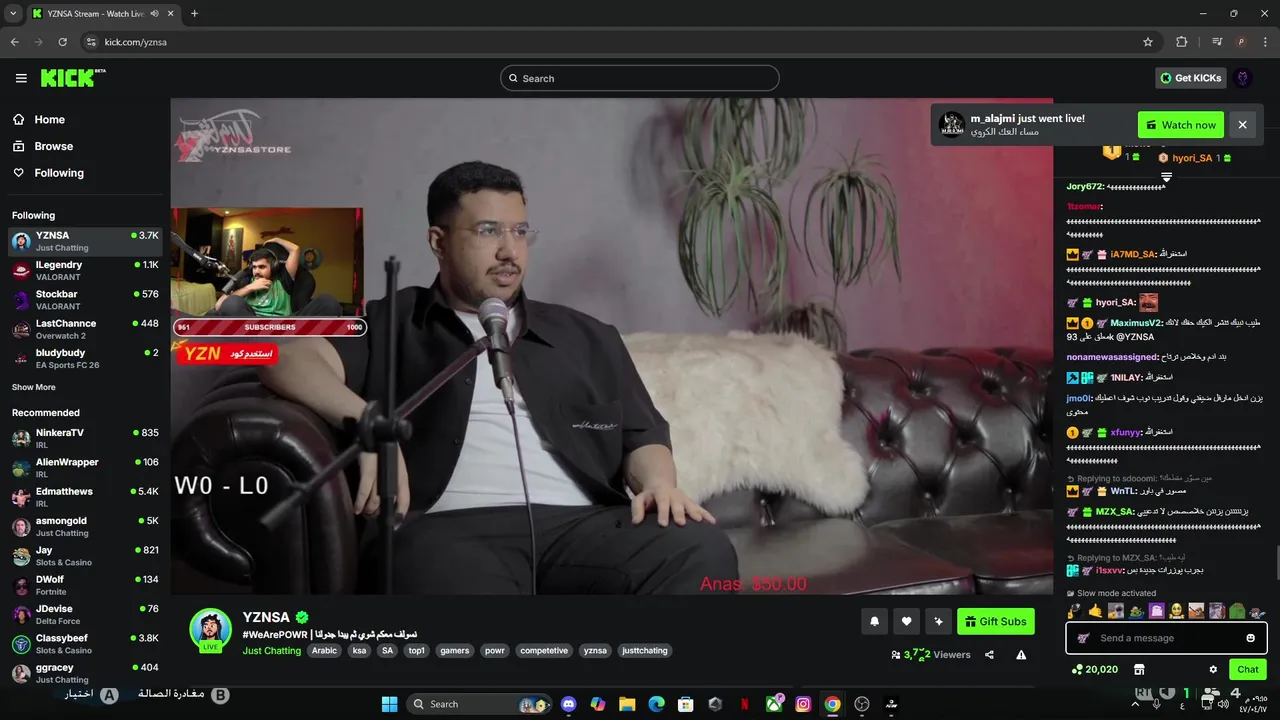Click the green Chat send button
1280x720 pixels.
(1248, 669)
